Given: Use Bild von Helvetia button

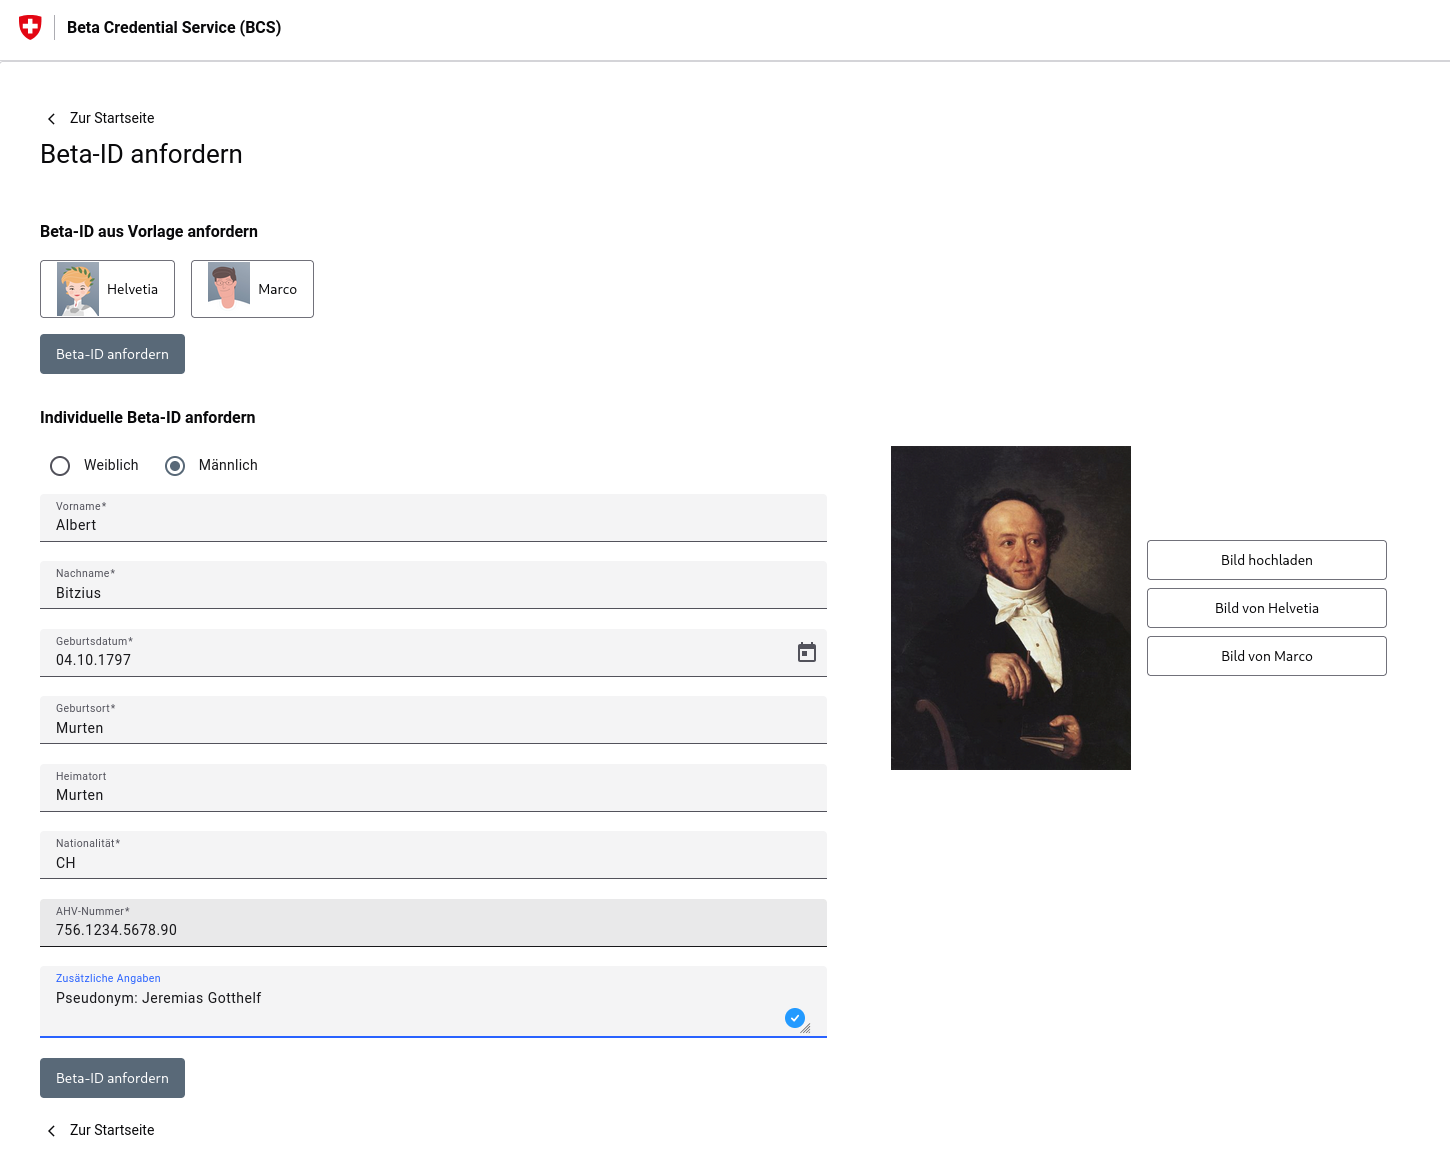Looking at the screenshot, I should point(1266,608).
